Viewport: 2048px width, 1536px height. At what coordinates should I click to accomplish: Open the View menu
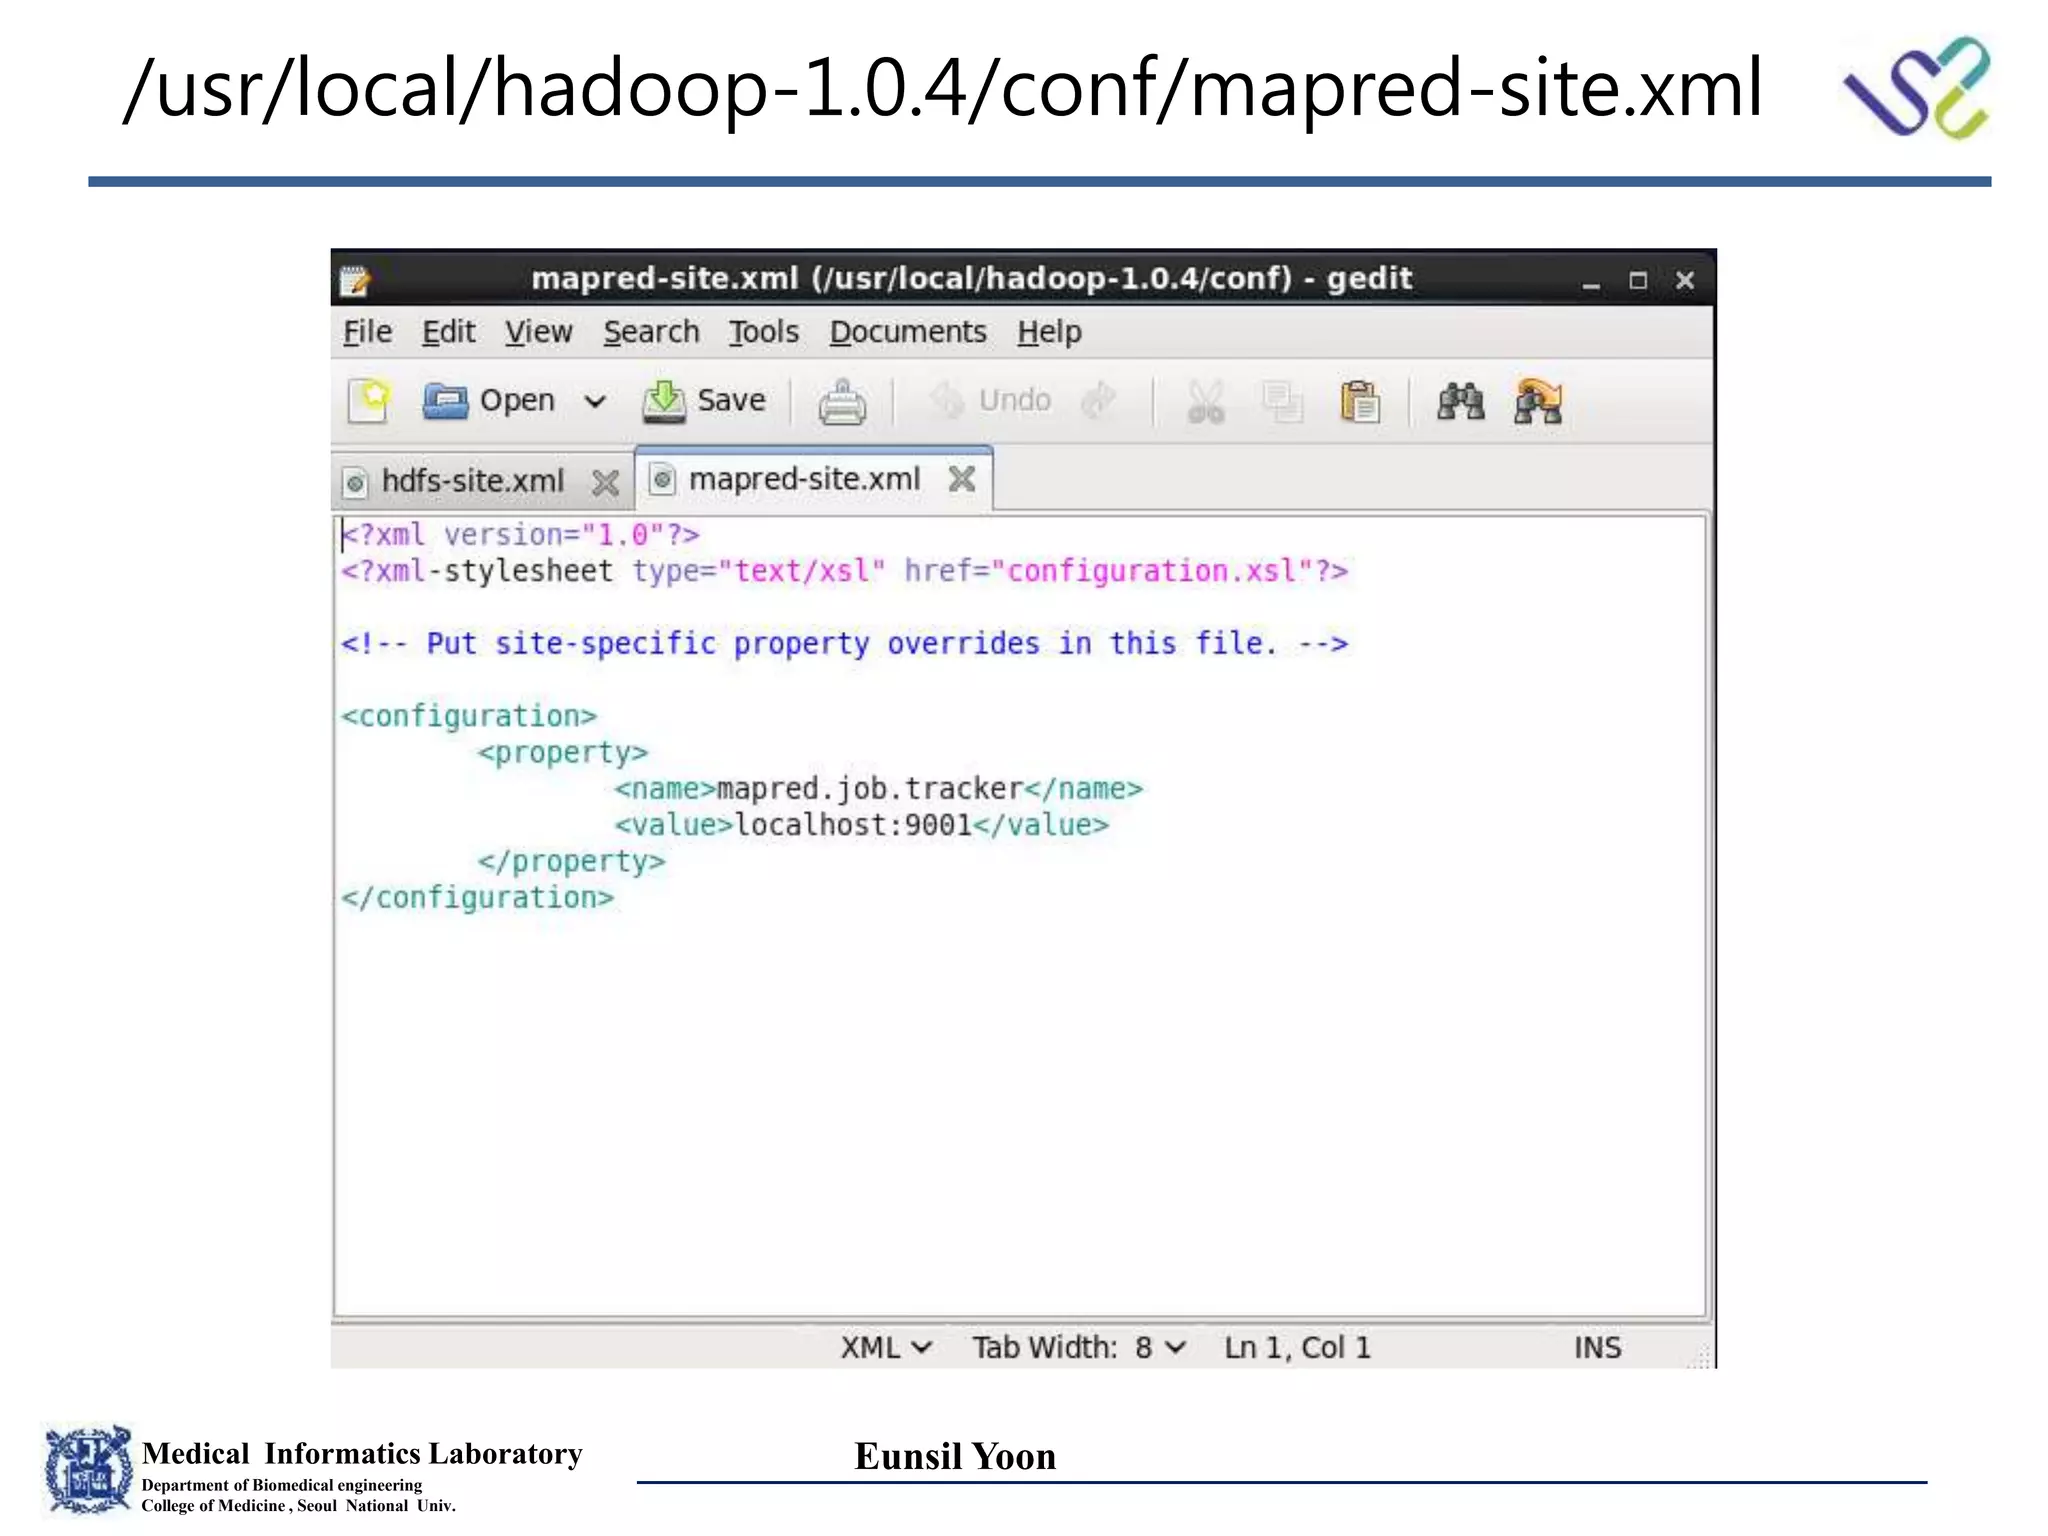pos(538,332)
